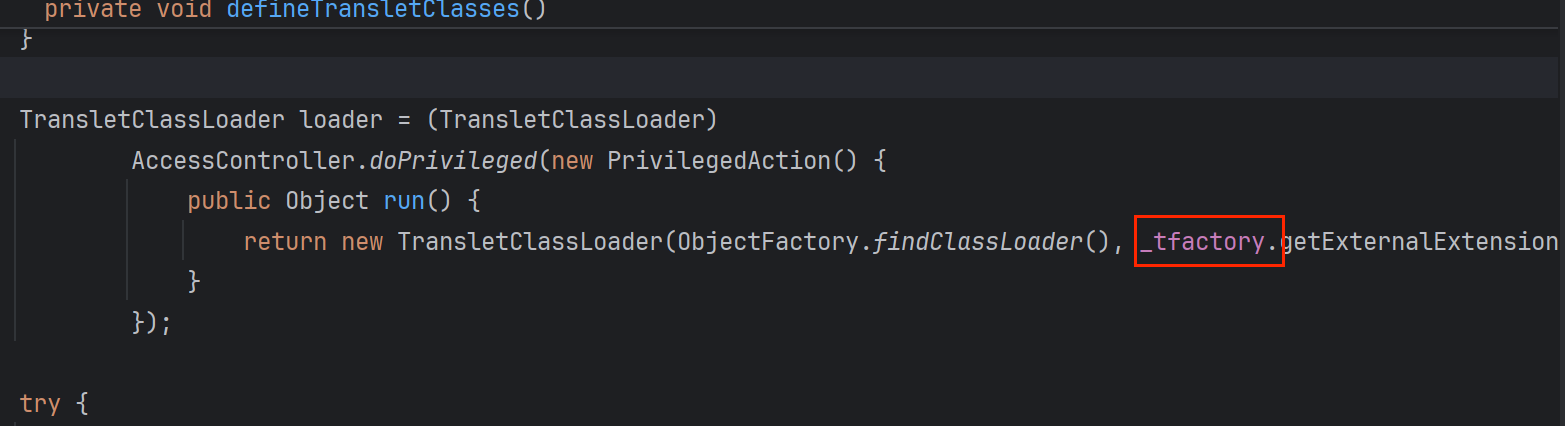The image size is (1565, 426).
Task: Click the public keyword before Object
Action: (229, 201)
